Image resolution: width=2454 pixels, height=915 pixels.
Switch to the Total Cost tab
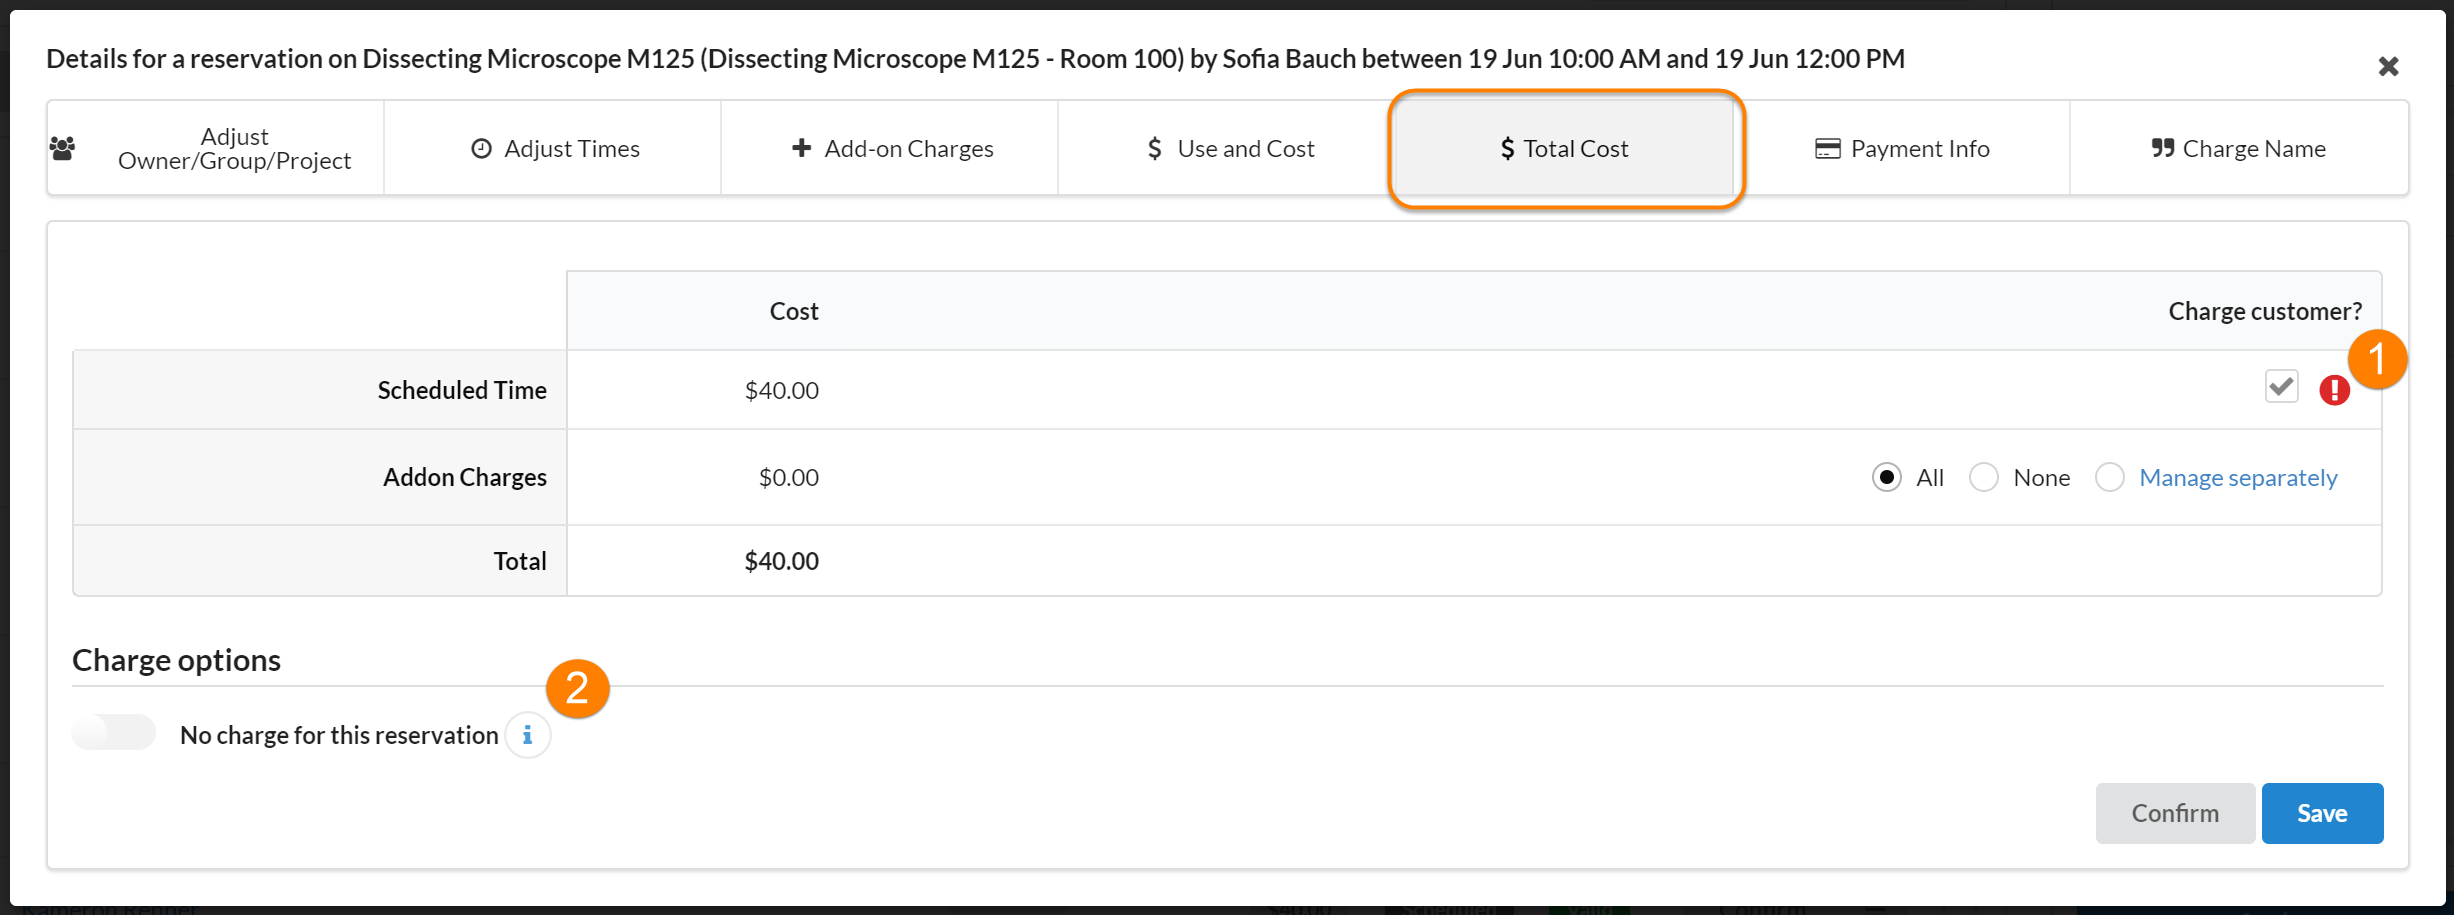(1565, 149)
